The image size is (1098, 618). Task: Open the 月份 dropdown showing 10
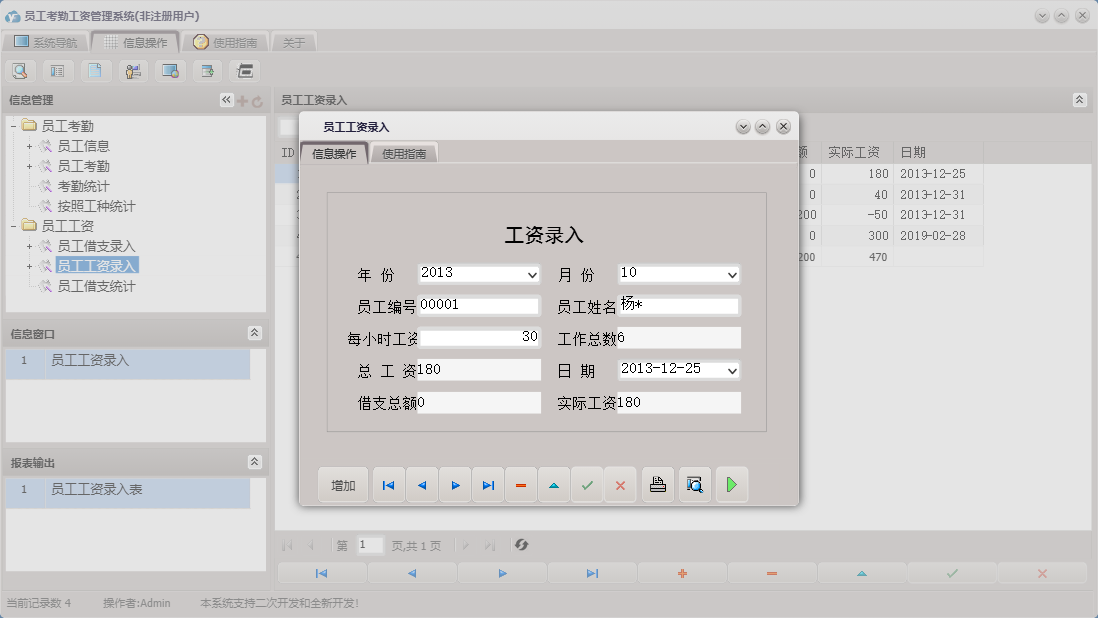[x=735, y=273]
